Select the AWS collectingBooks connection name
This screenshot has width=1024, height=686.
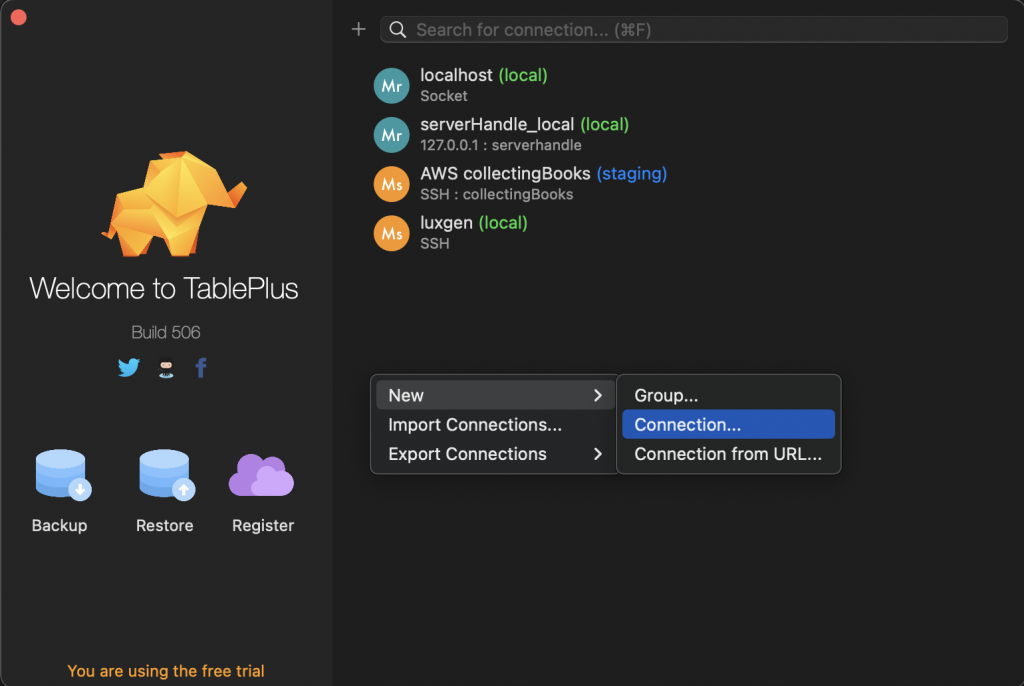click(505, 173)
